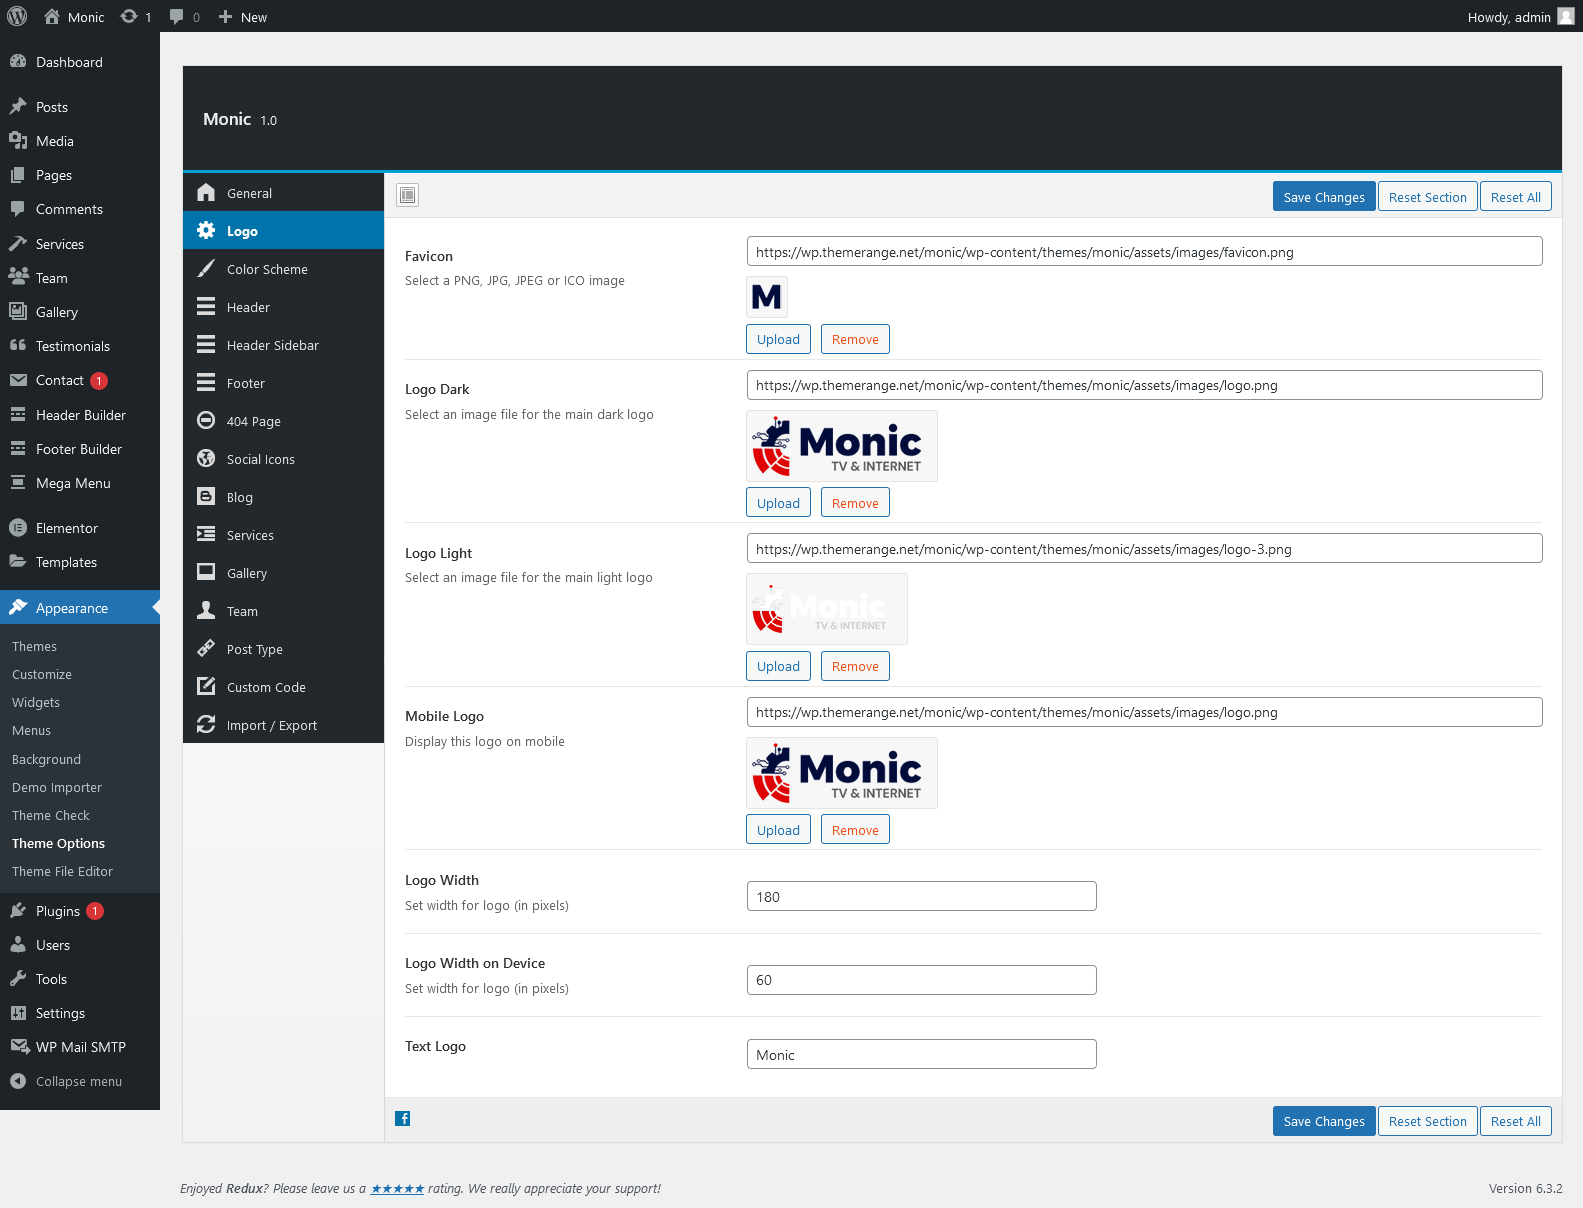Open the Header options section
Viewport: 1583px width, 1208px height.
[283, 307]
